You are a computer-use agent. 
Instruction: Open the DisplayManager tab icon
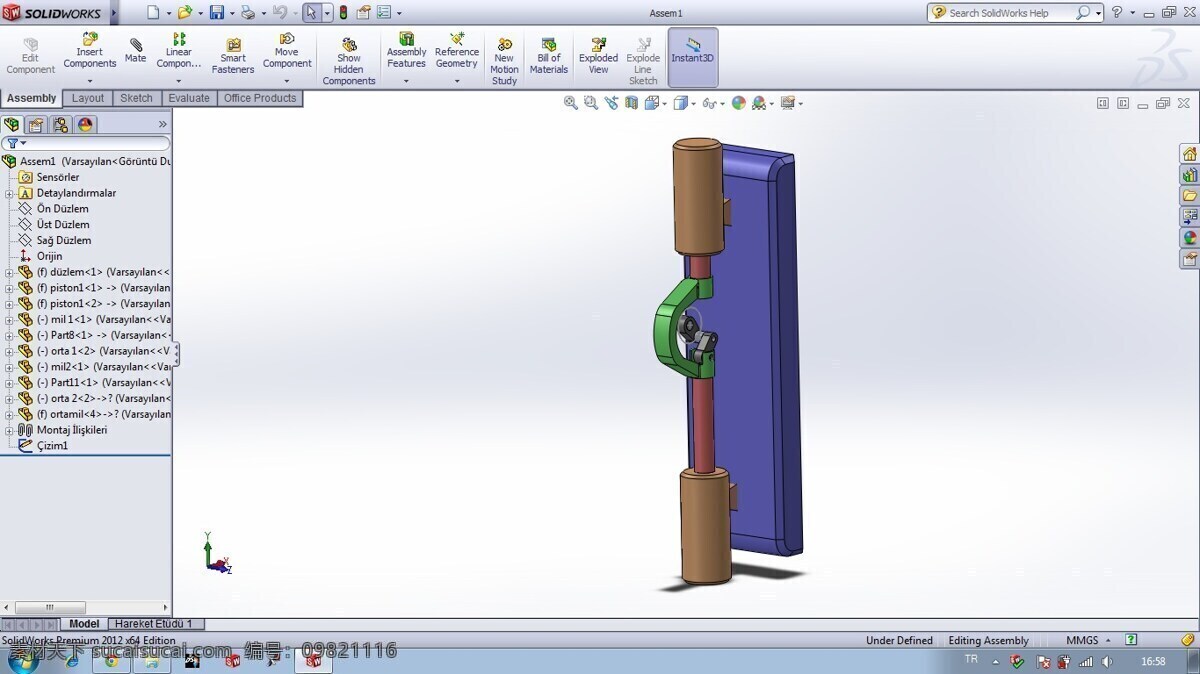click(x=86, y=125)
